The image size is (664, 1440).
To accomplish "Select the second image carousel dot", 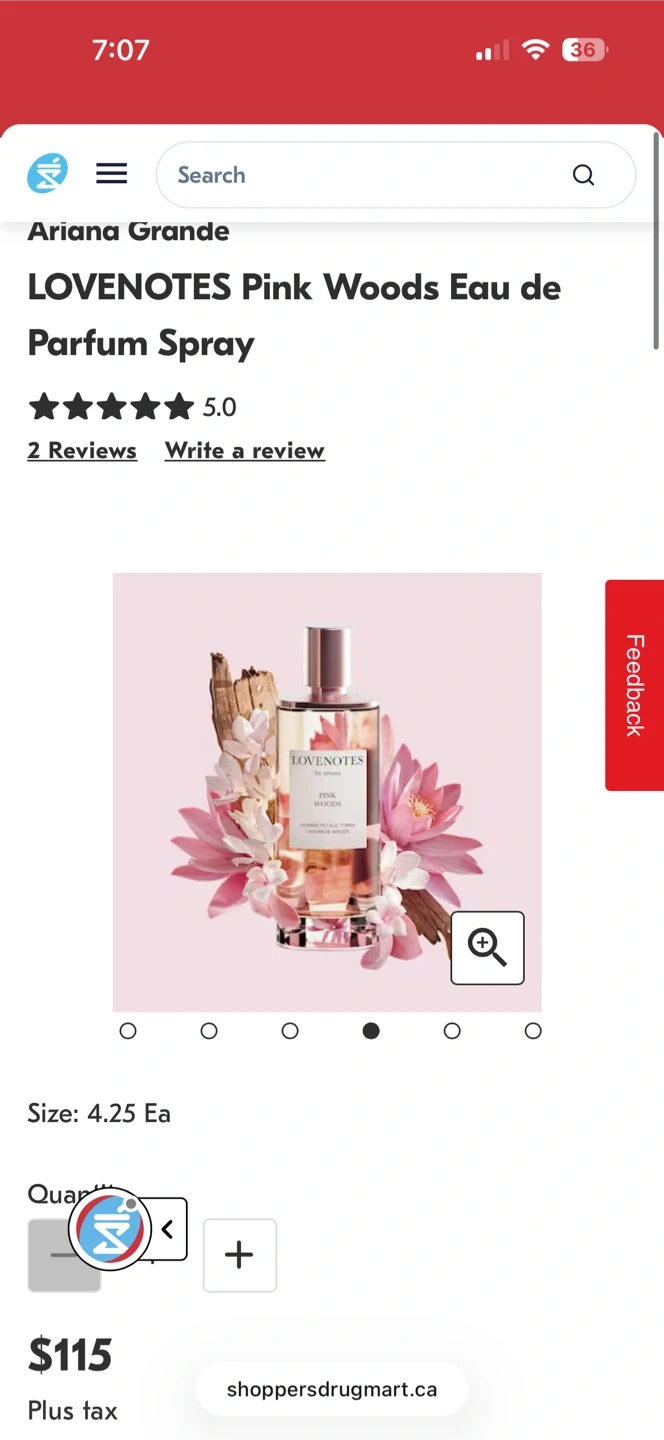I will coord(209,1030).
